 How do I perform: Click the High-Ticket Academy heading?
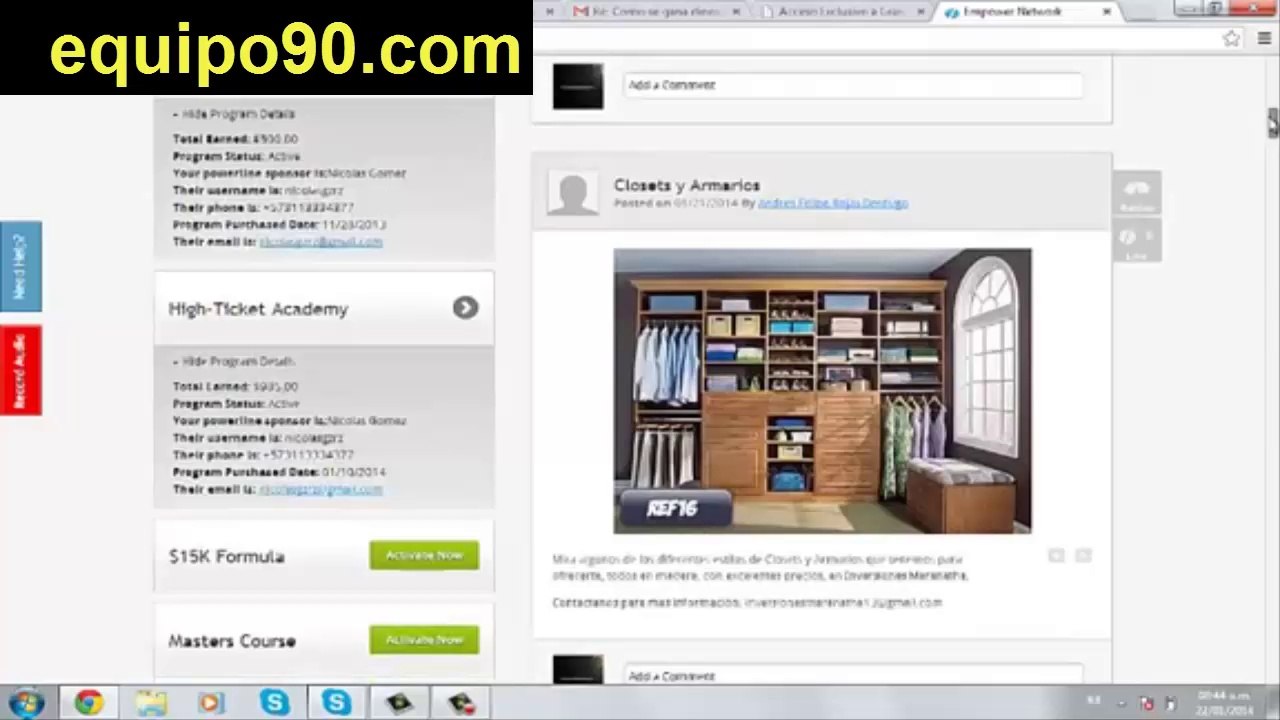258,309
